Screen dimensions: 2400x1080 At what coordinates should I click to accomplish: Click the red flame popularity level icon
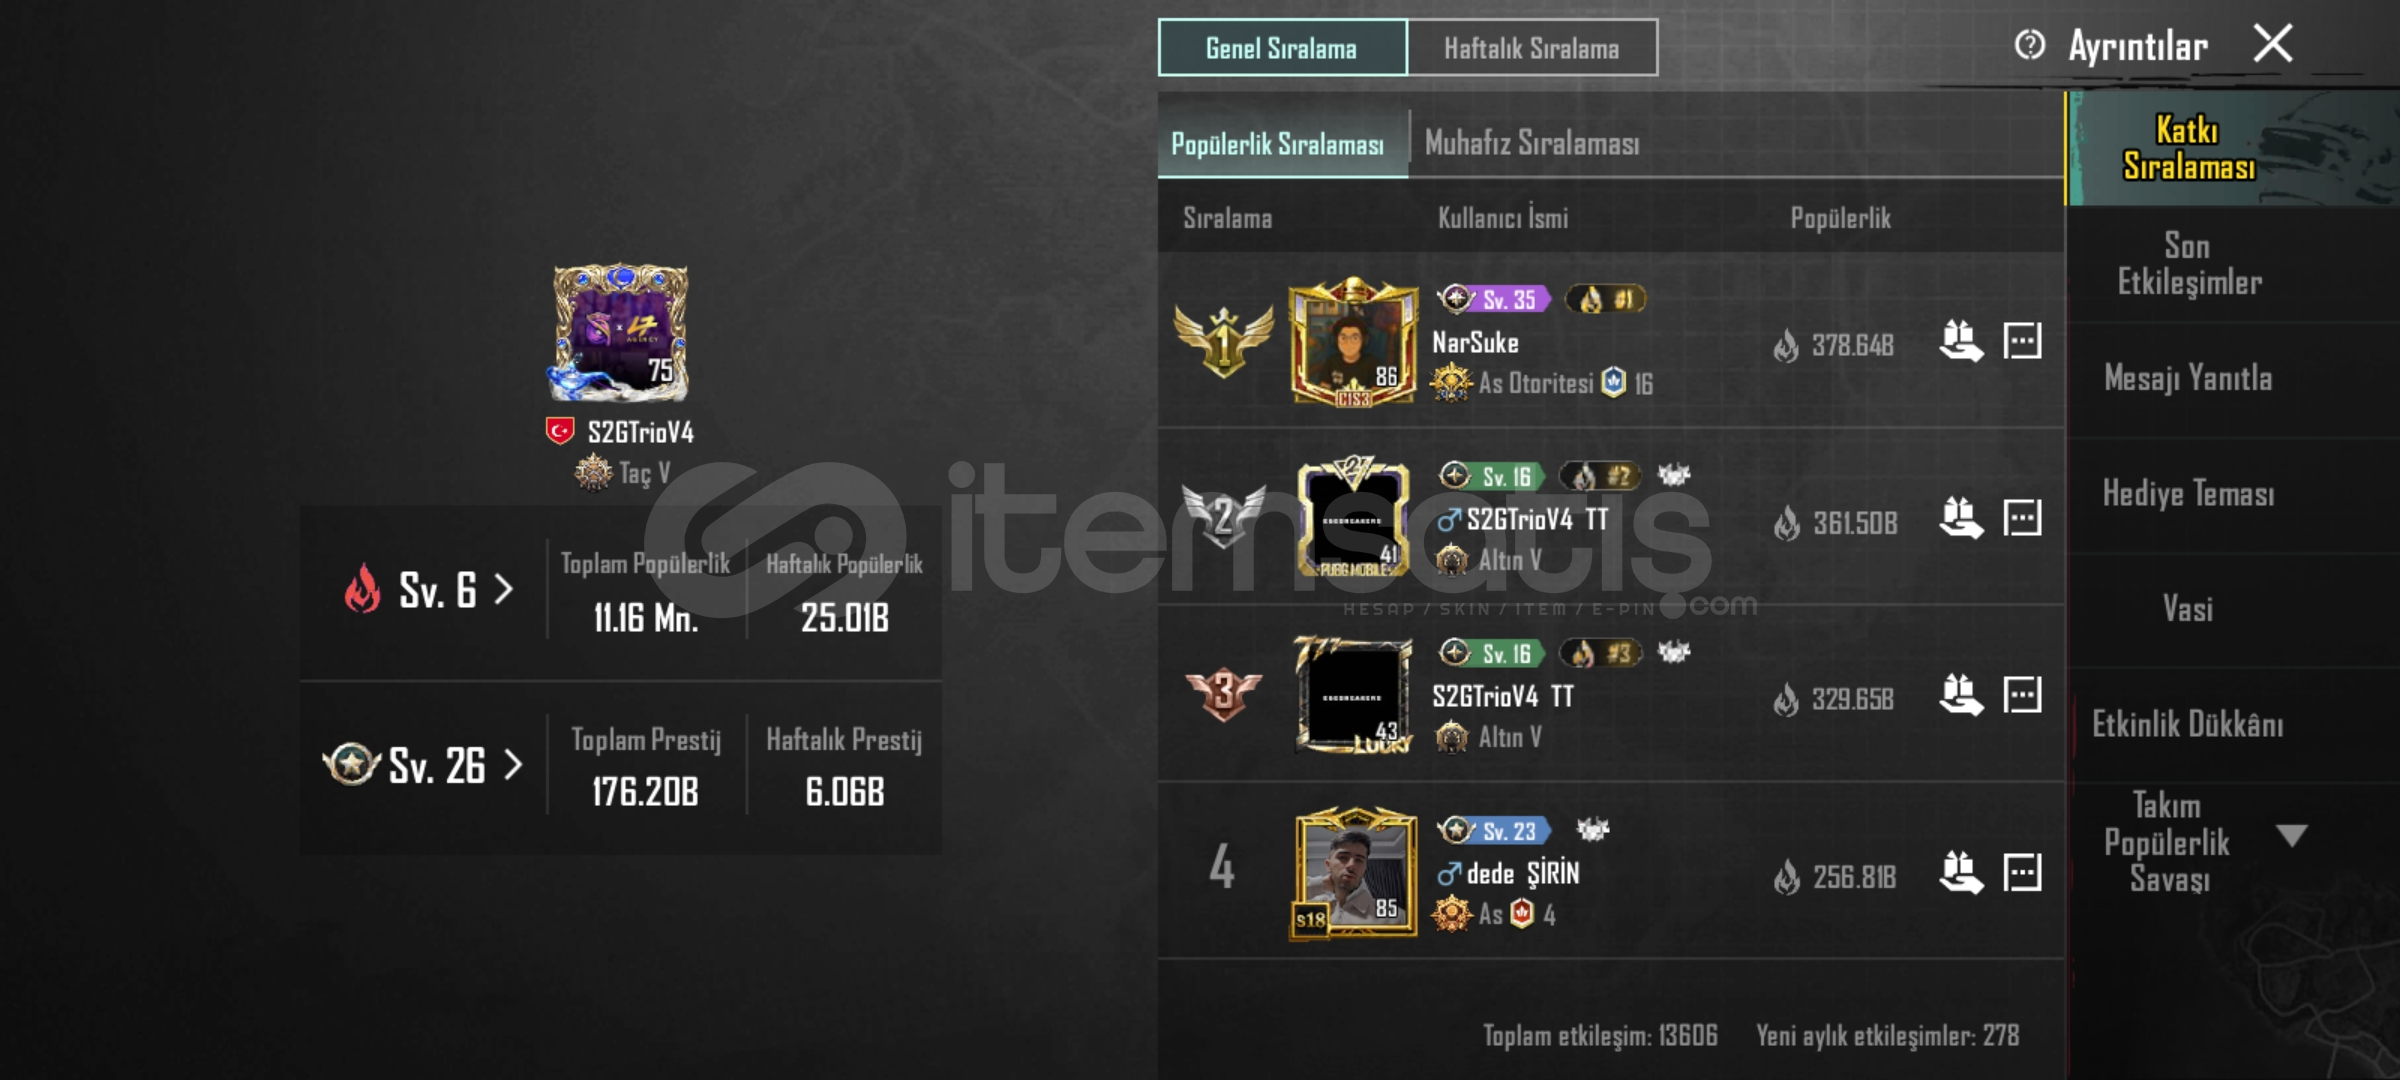point(362,588)
